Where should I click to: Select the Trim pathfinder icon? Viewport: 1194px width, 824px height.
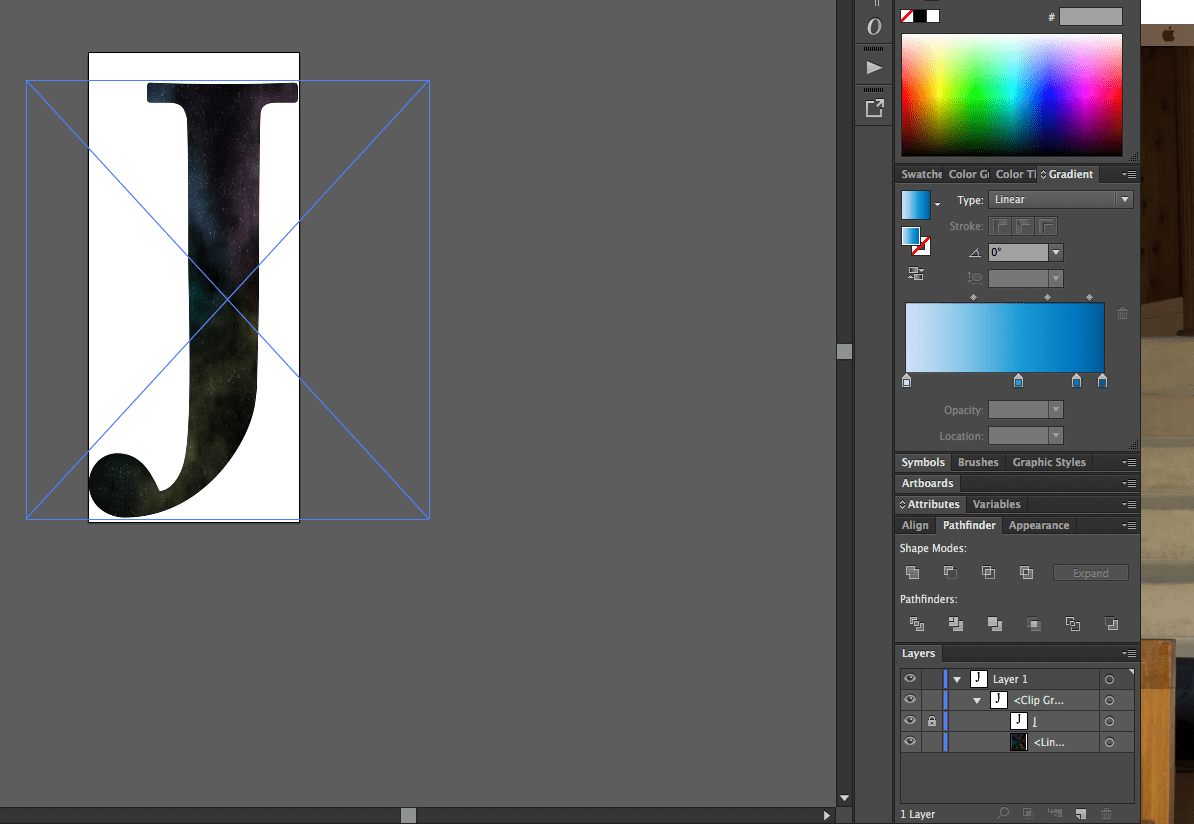955,624
